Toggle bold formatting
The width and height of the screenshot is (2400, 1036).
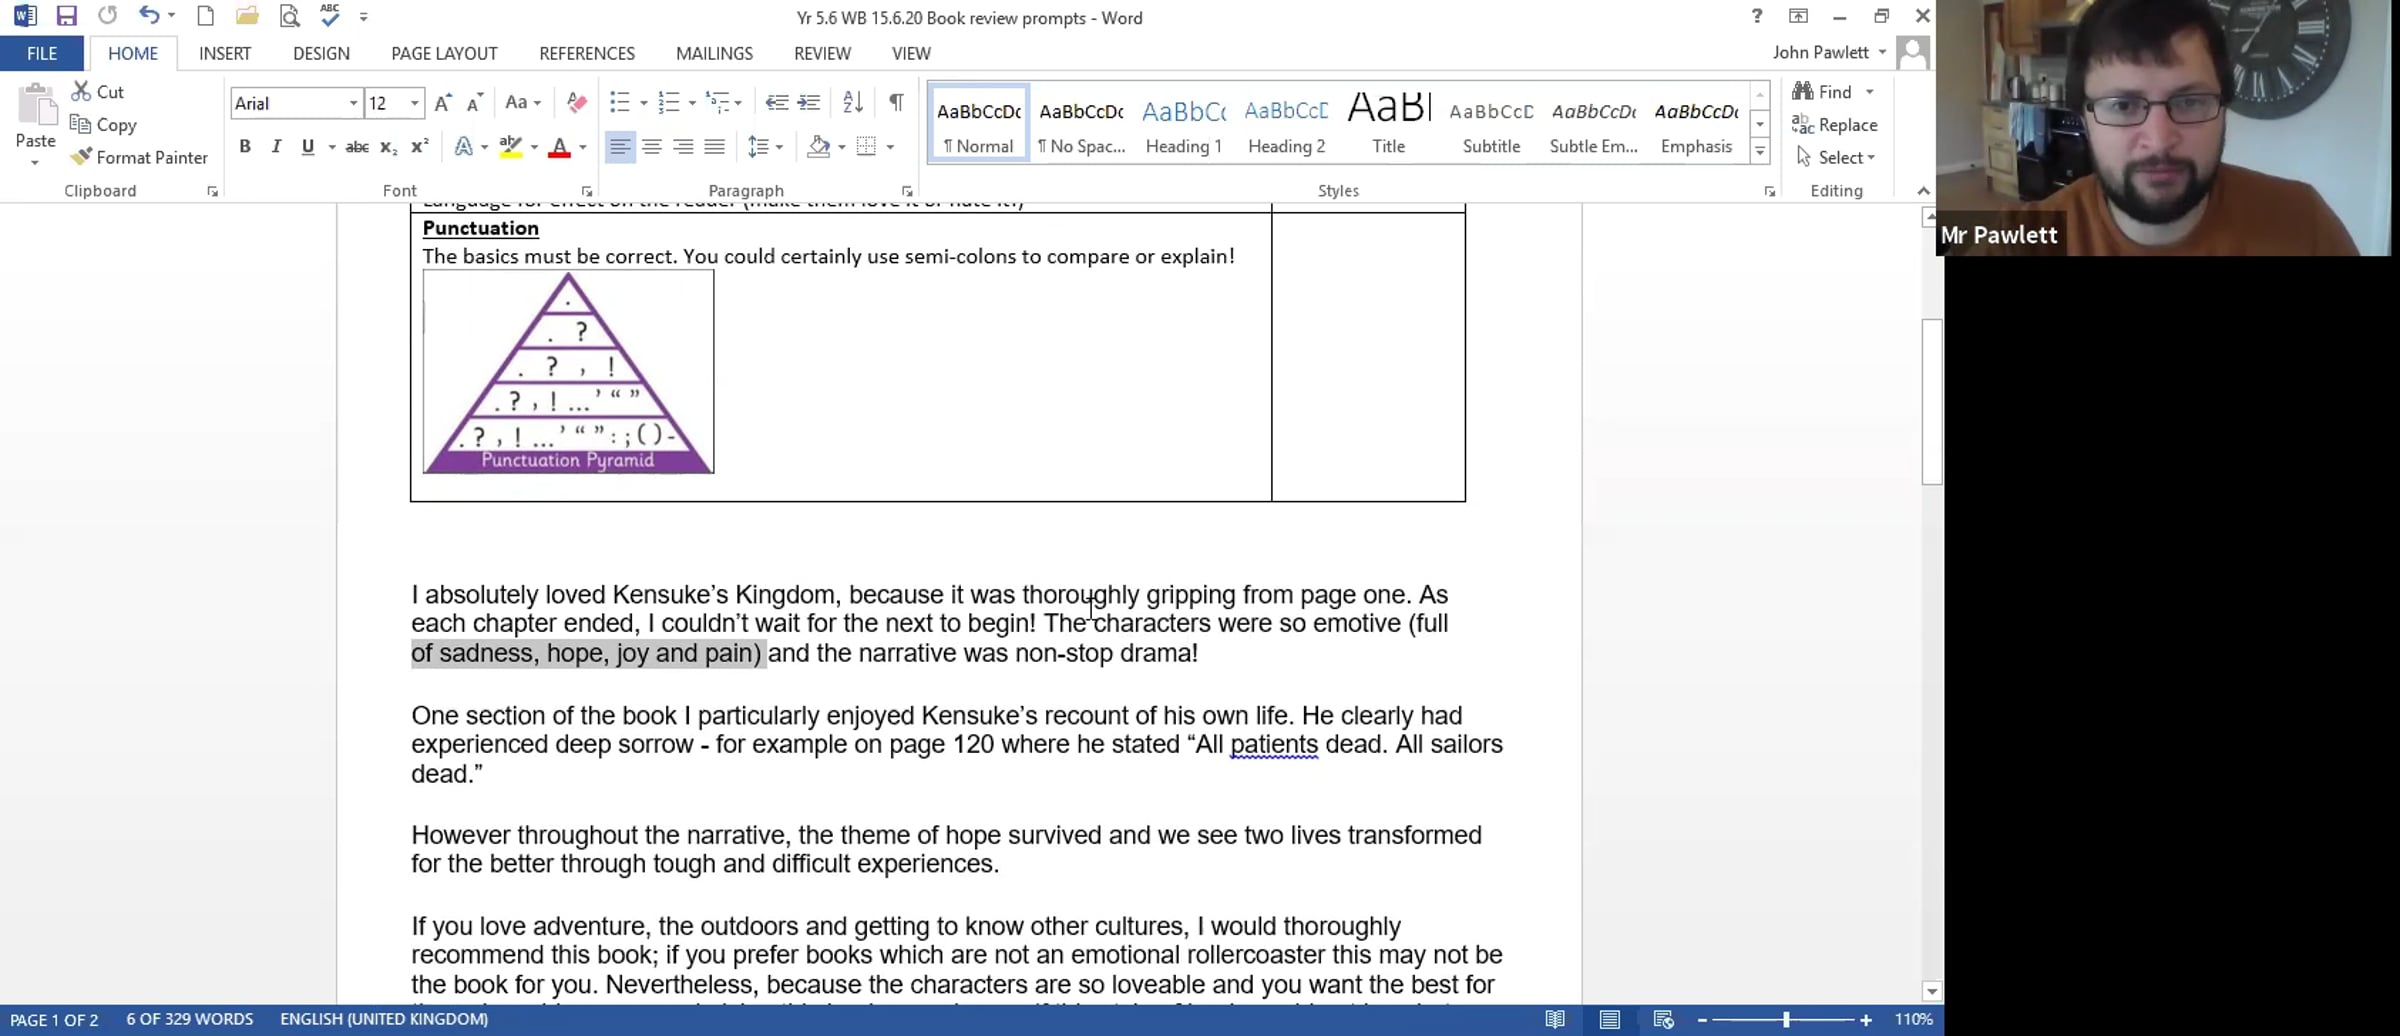[245, 148]
